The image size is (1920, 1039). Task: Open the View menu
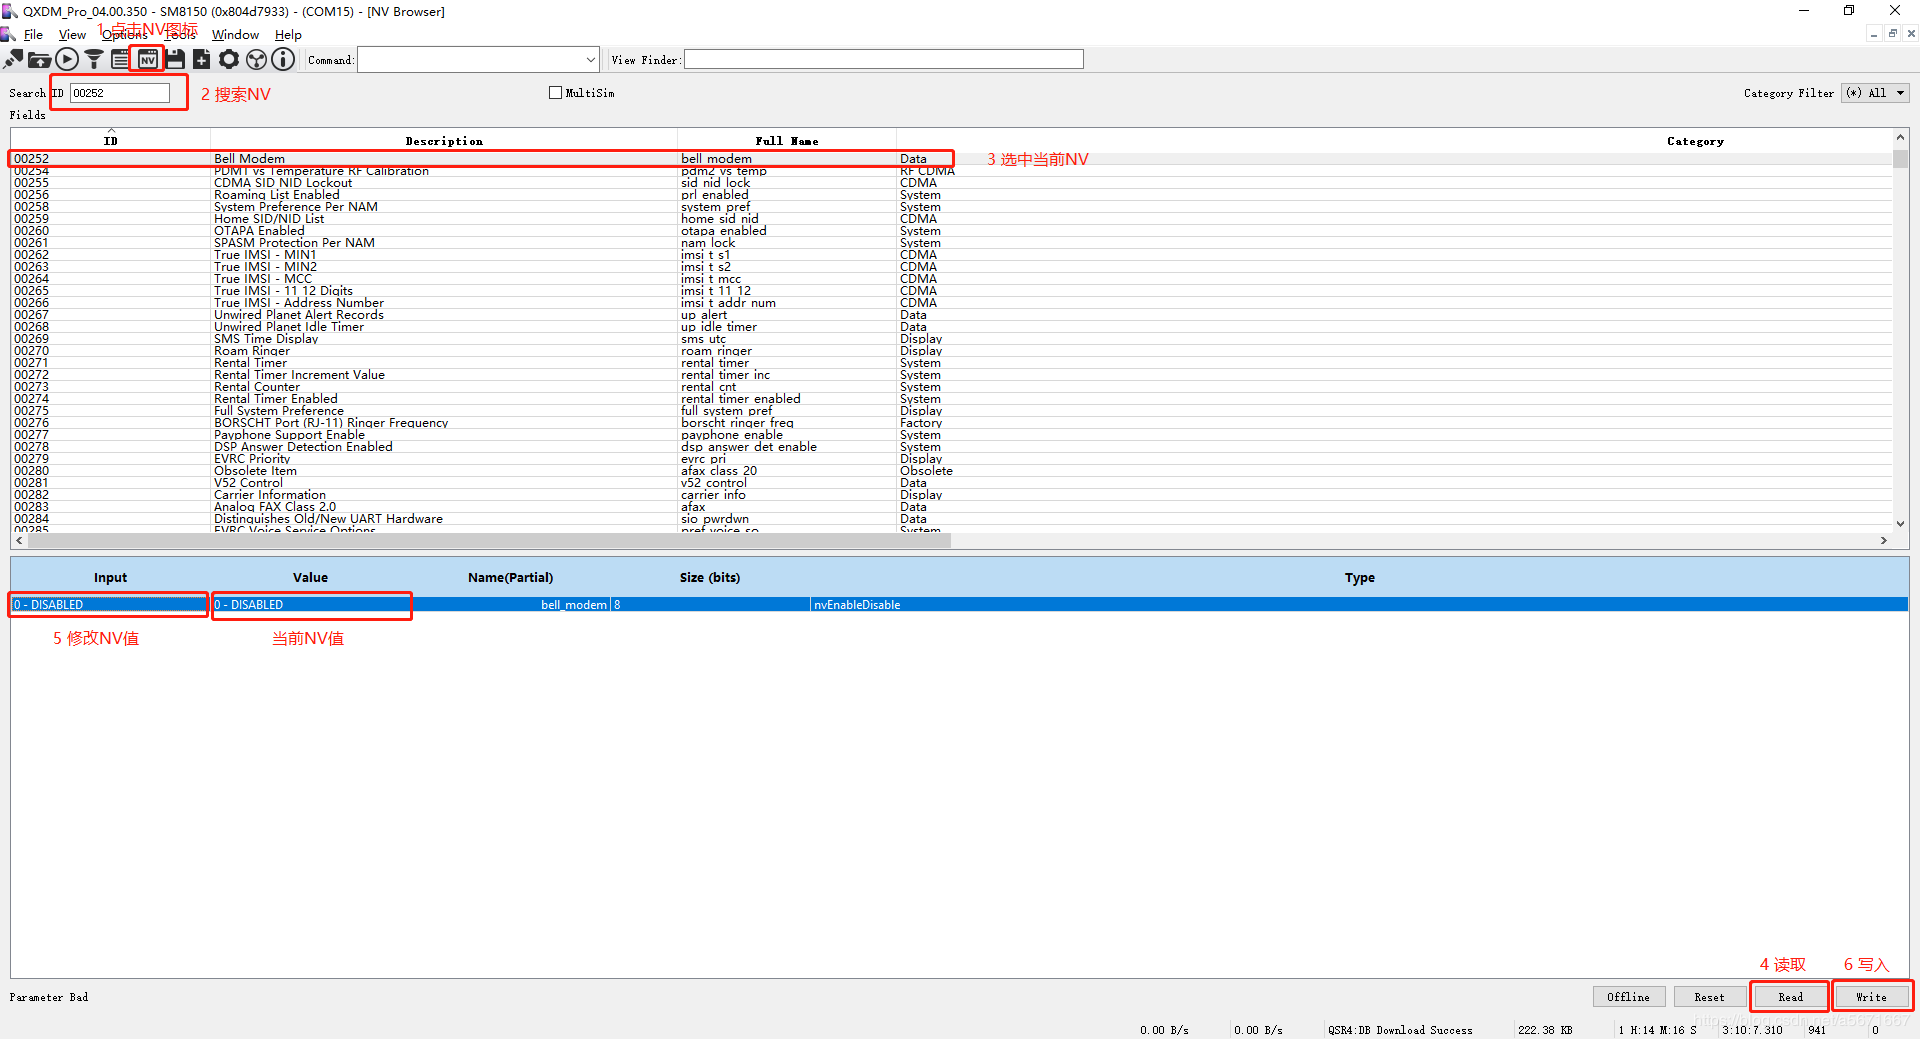(72, 35)
